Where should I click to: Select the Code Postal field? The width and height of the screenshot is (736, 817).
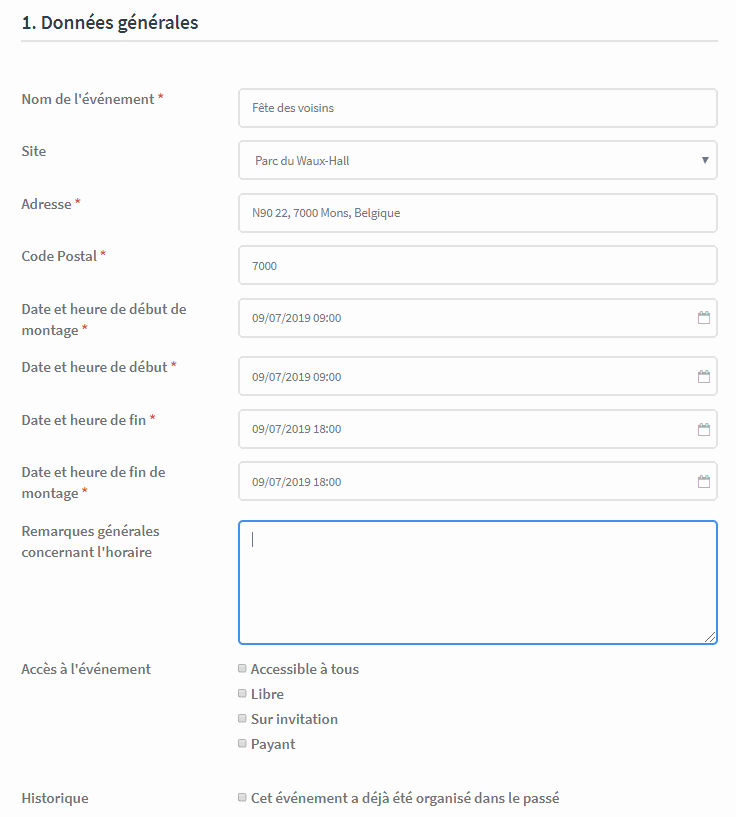(x=478, y=265)
